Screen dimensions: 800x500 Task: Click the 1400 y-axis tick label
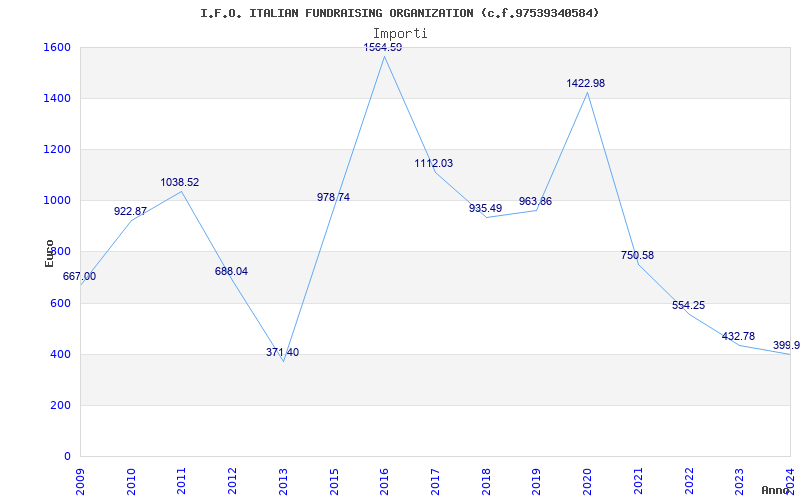56,98
